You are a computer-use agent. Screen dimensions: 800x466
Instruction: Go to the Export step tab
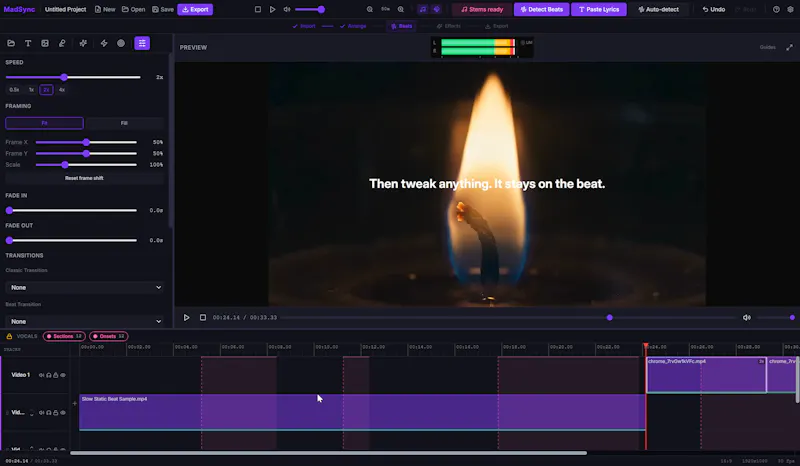496,26
